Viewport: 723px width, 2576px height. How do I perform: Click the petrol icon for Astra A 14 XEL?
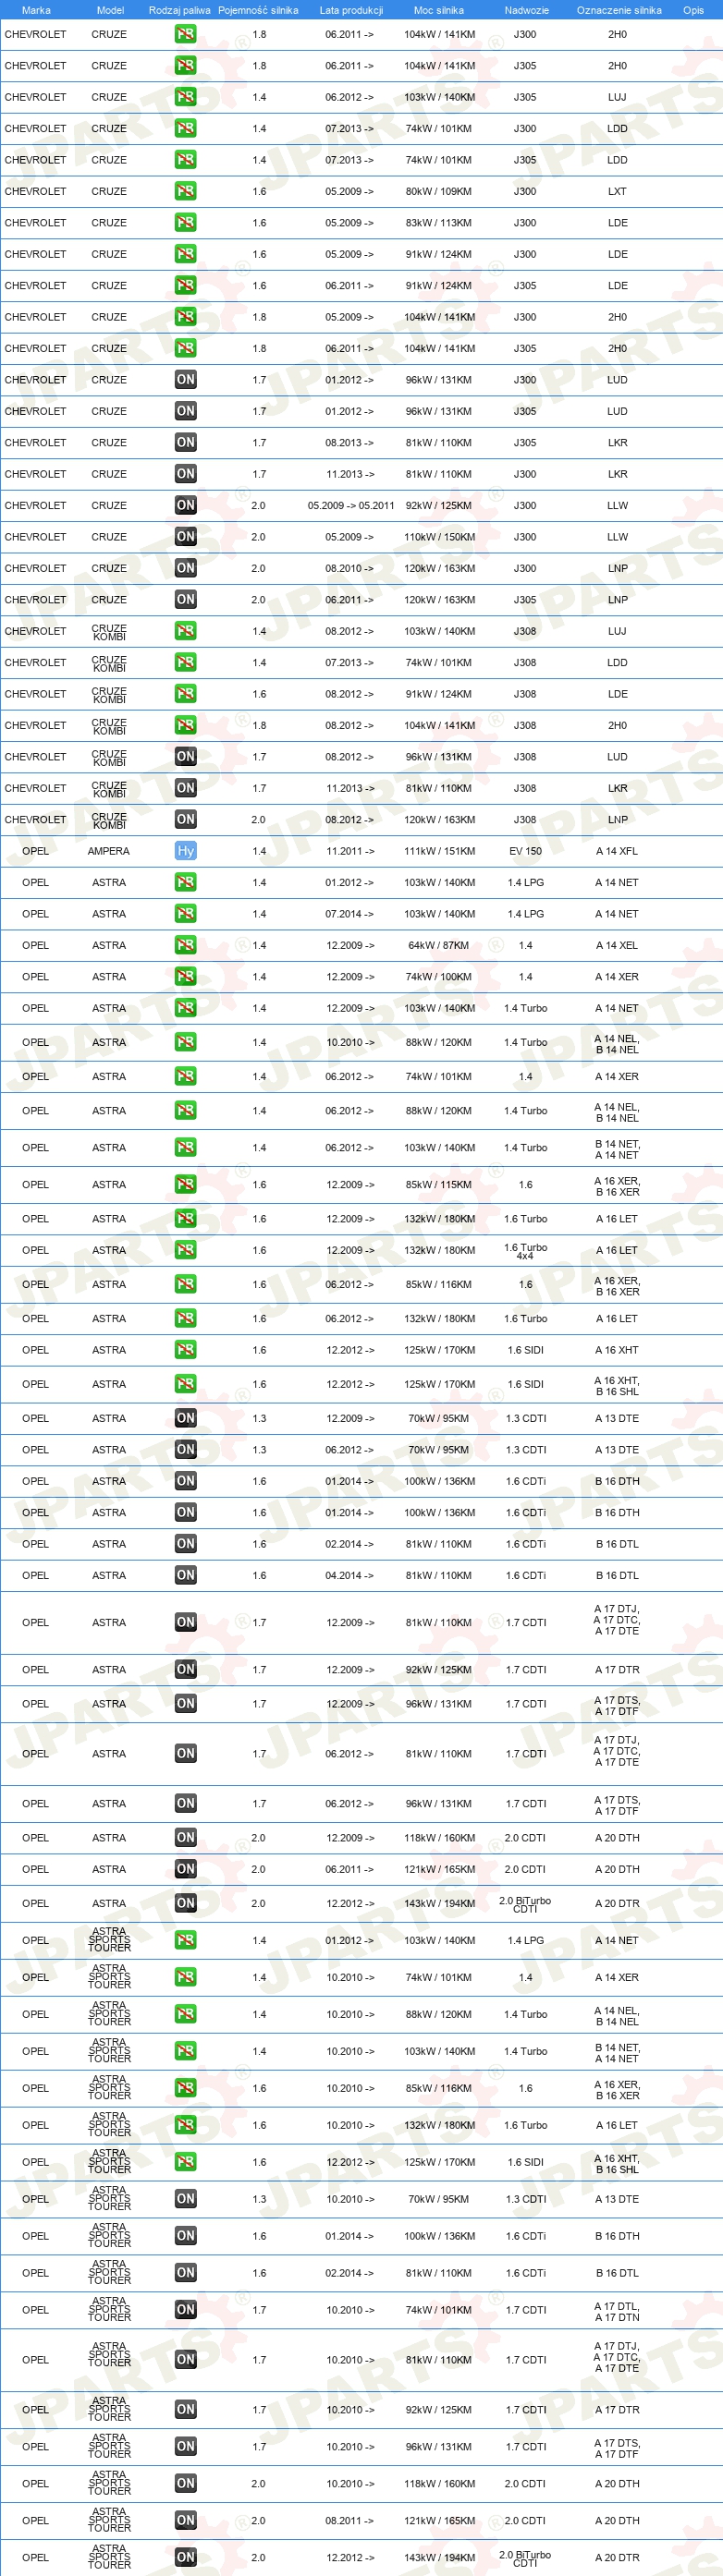185,945
